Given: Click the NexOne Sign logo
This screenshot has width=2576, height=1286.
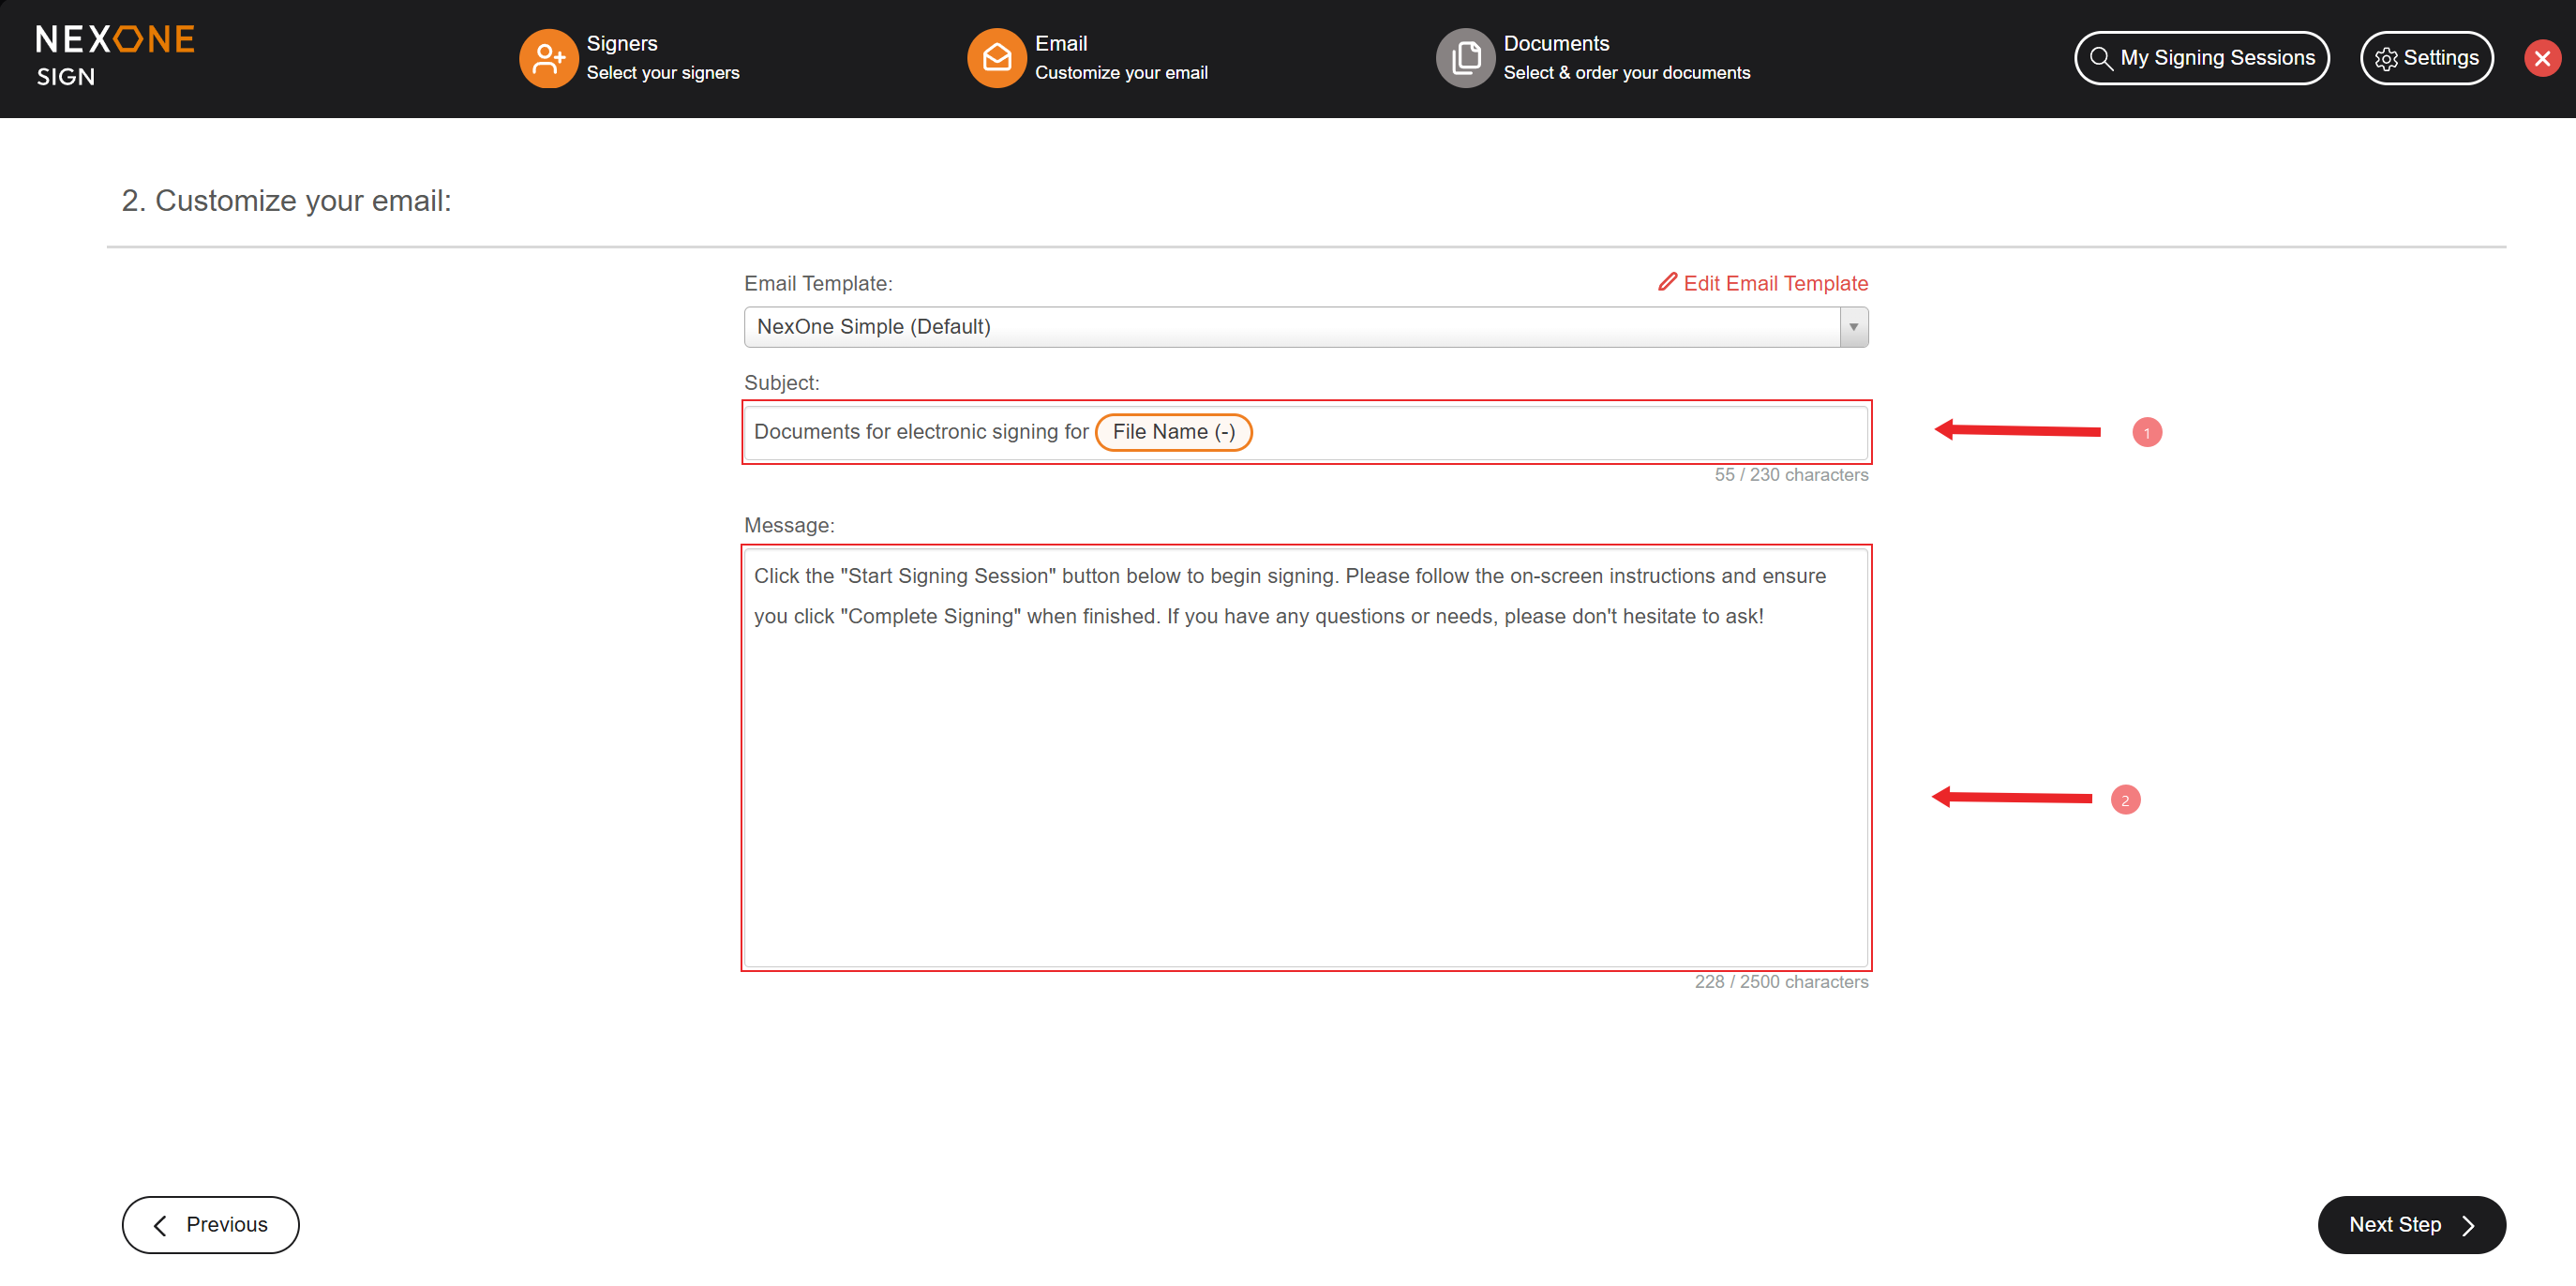Looking at the screenshot, I should pos(115,56).
